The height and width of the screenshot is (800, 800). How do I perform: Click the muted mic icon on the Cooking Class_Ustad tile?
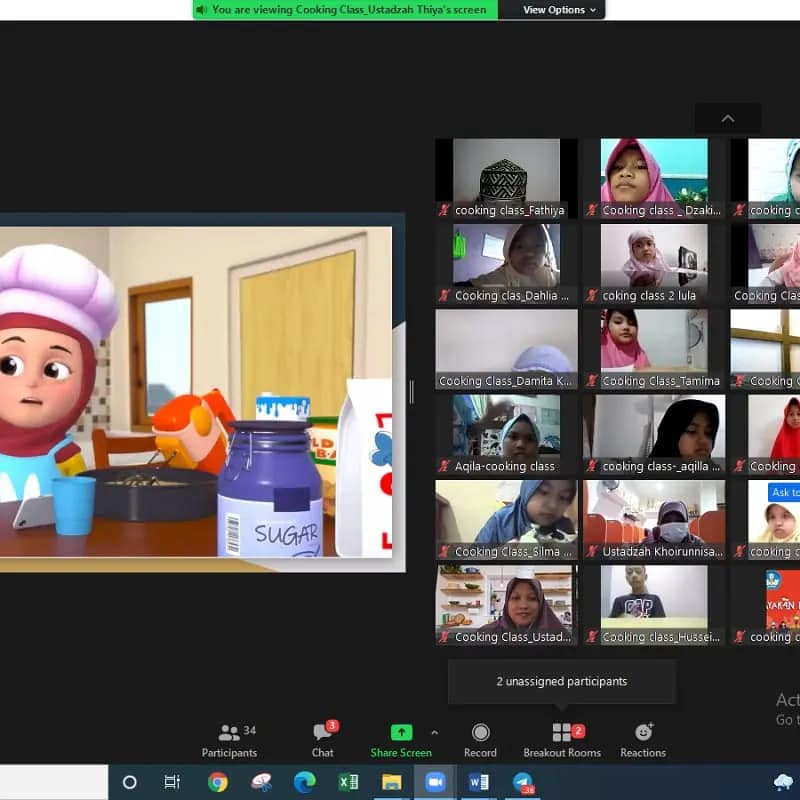click(444, 637)
